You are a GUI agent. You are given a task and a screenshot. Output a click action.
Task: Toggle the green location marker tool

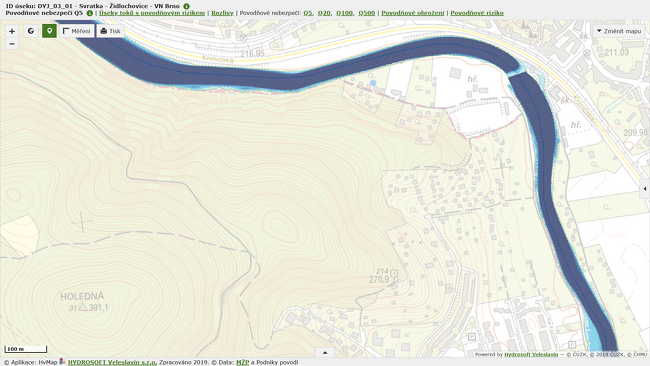coord(49,31)
